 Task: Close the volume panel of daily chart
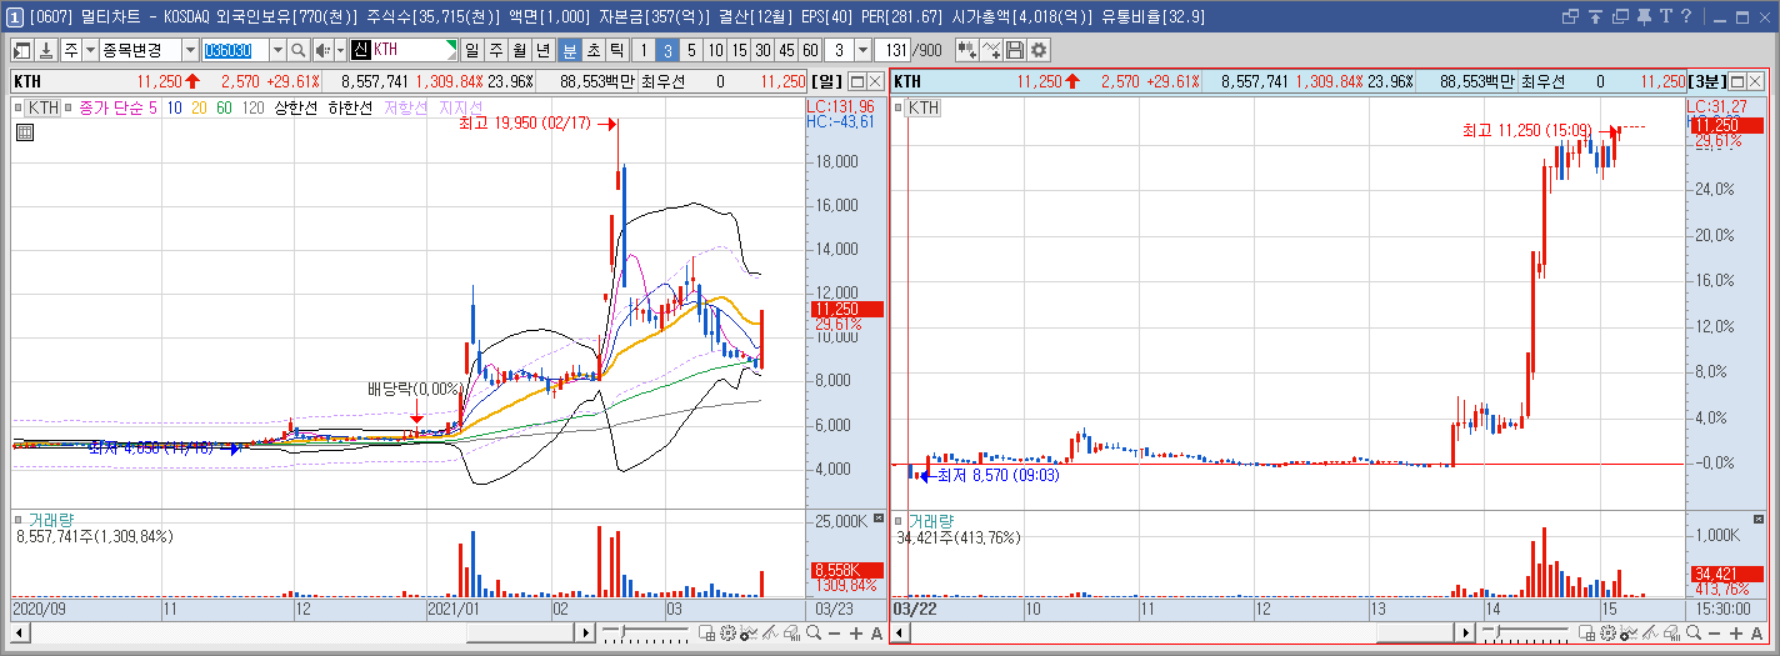[x=878, y=518]
